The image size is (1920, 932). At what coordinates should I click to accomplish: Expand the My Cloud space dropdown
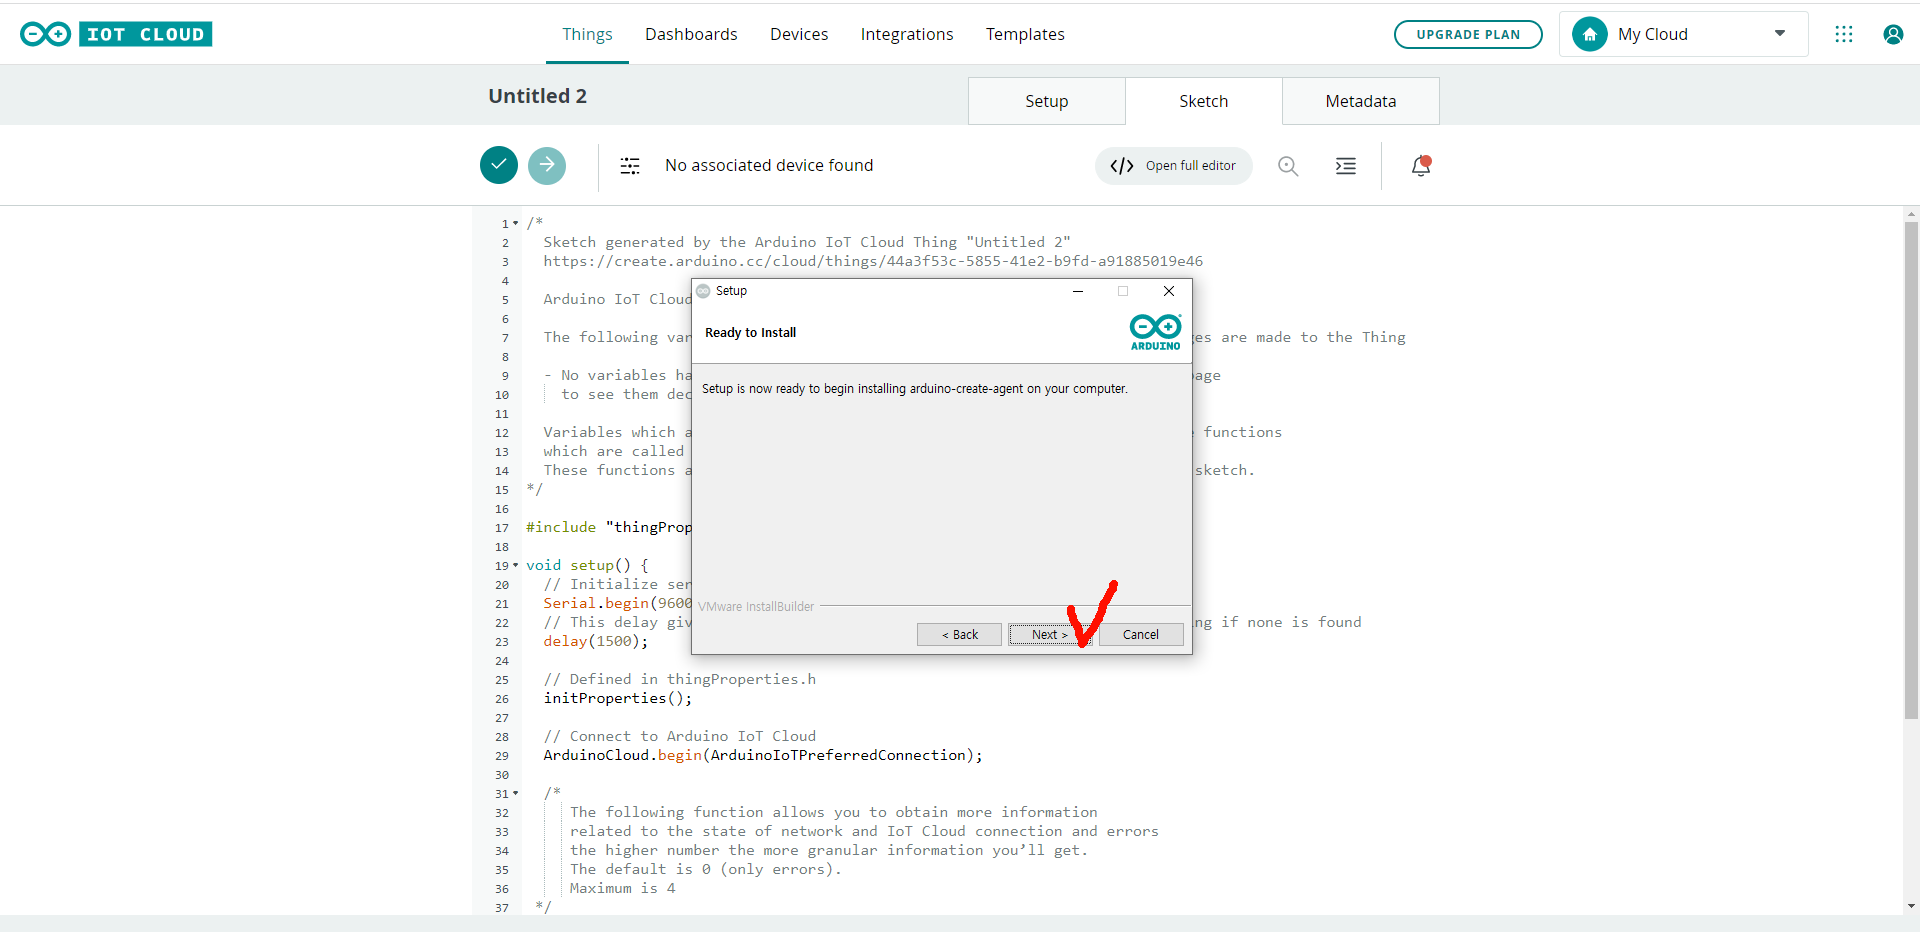click(x=1780, y=33)
